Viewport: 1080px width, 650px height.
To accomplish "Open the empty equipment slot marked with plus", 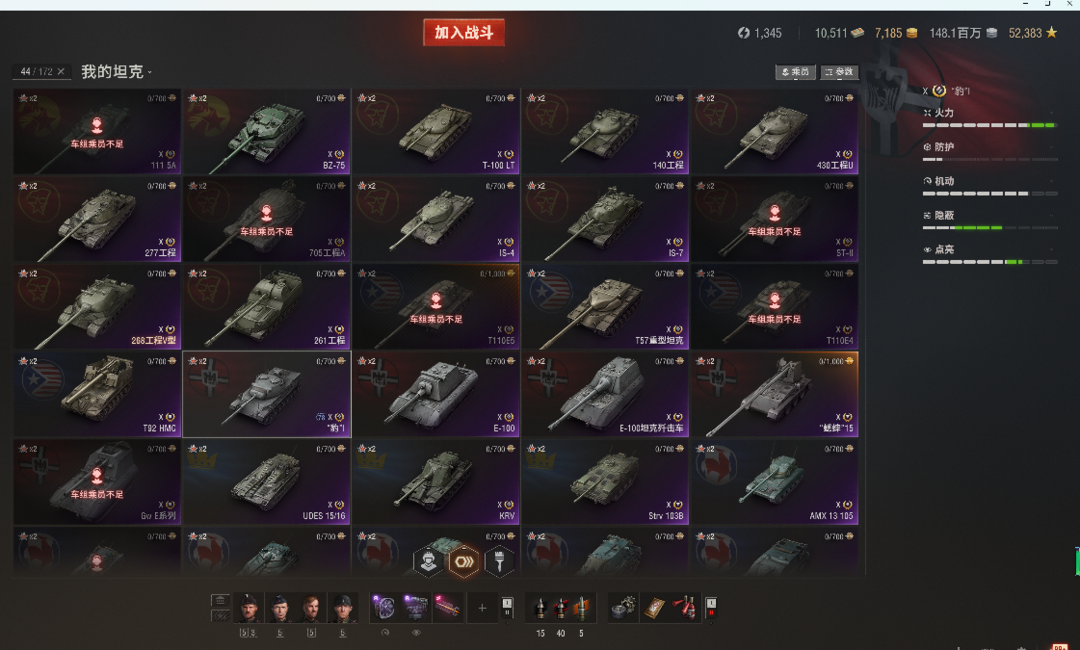I will click(482, 608).
